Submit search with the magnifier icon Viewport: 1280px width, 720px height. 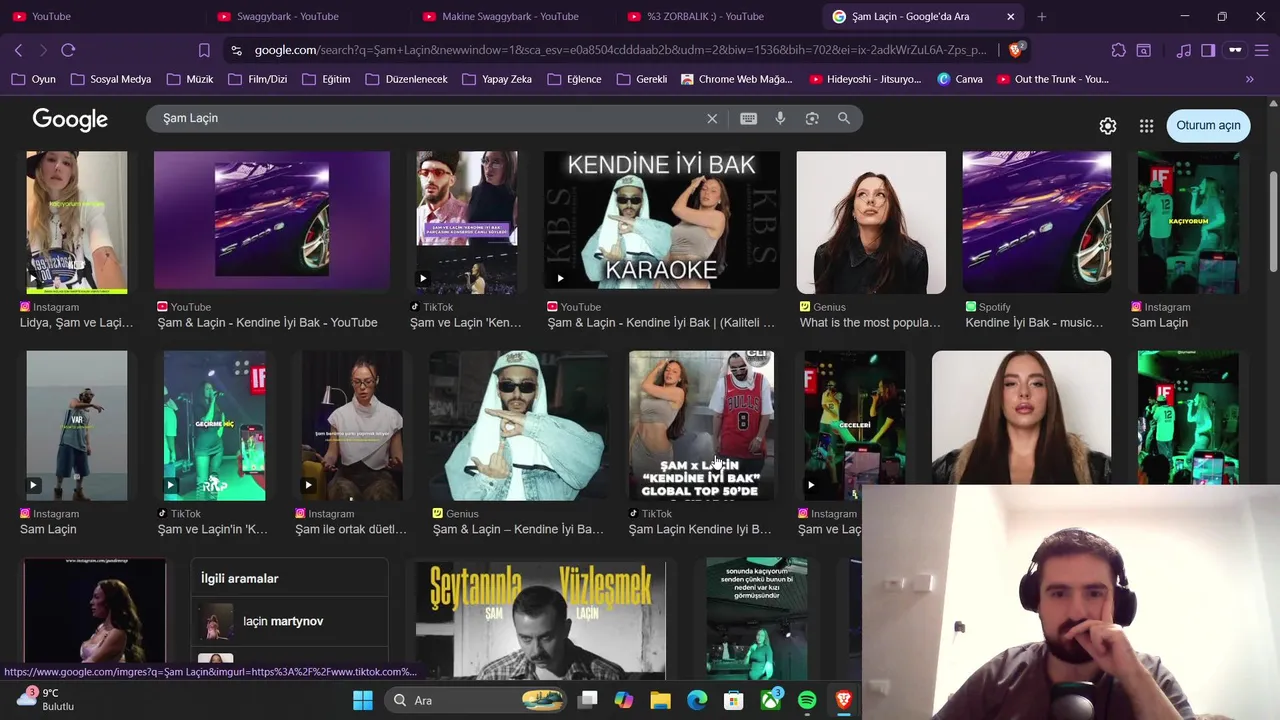[844, 118]
